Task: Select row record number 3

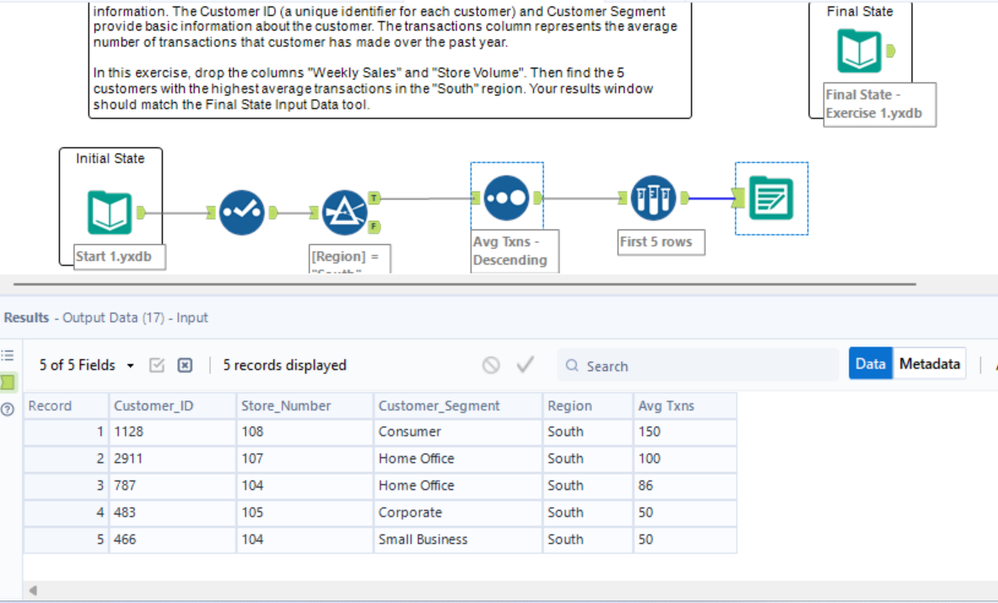Action: pos(66,485)
